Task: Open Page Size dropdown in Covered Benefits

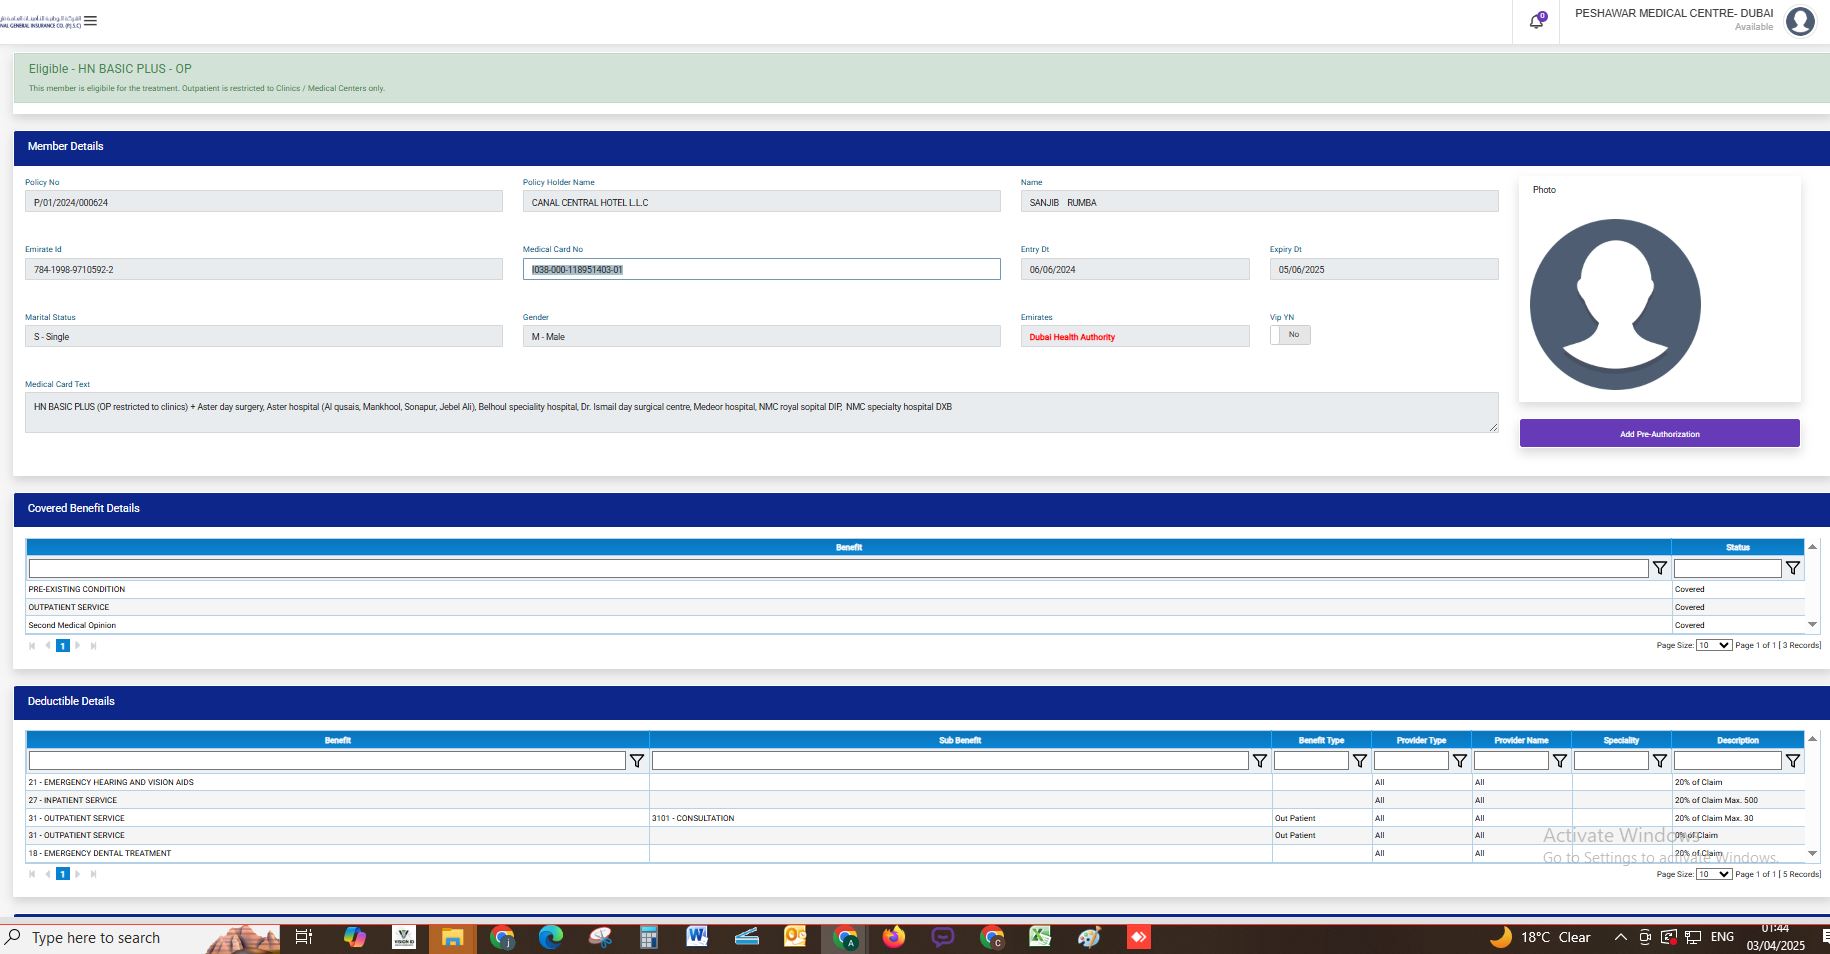Action: coord(1713,645)
